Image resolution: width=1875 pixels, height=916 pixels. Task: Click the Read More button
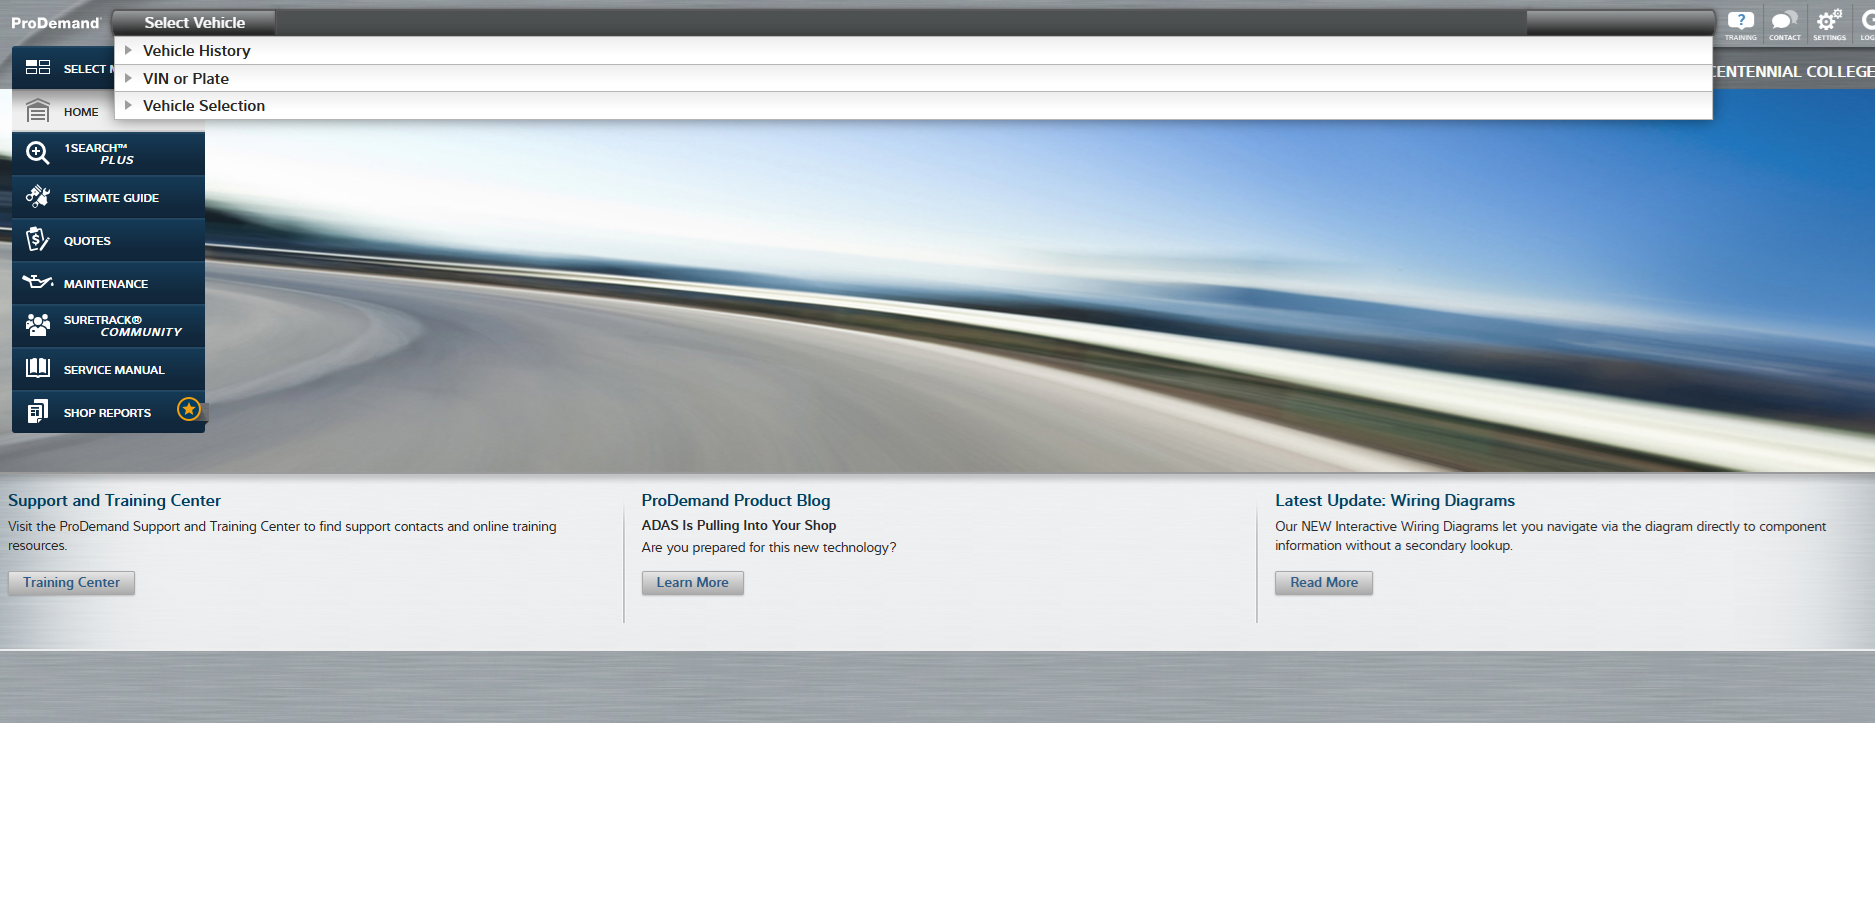click(1323, 583)
